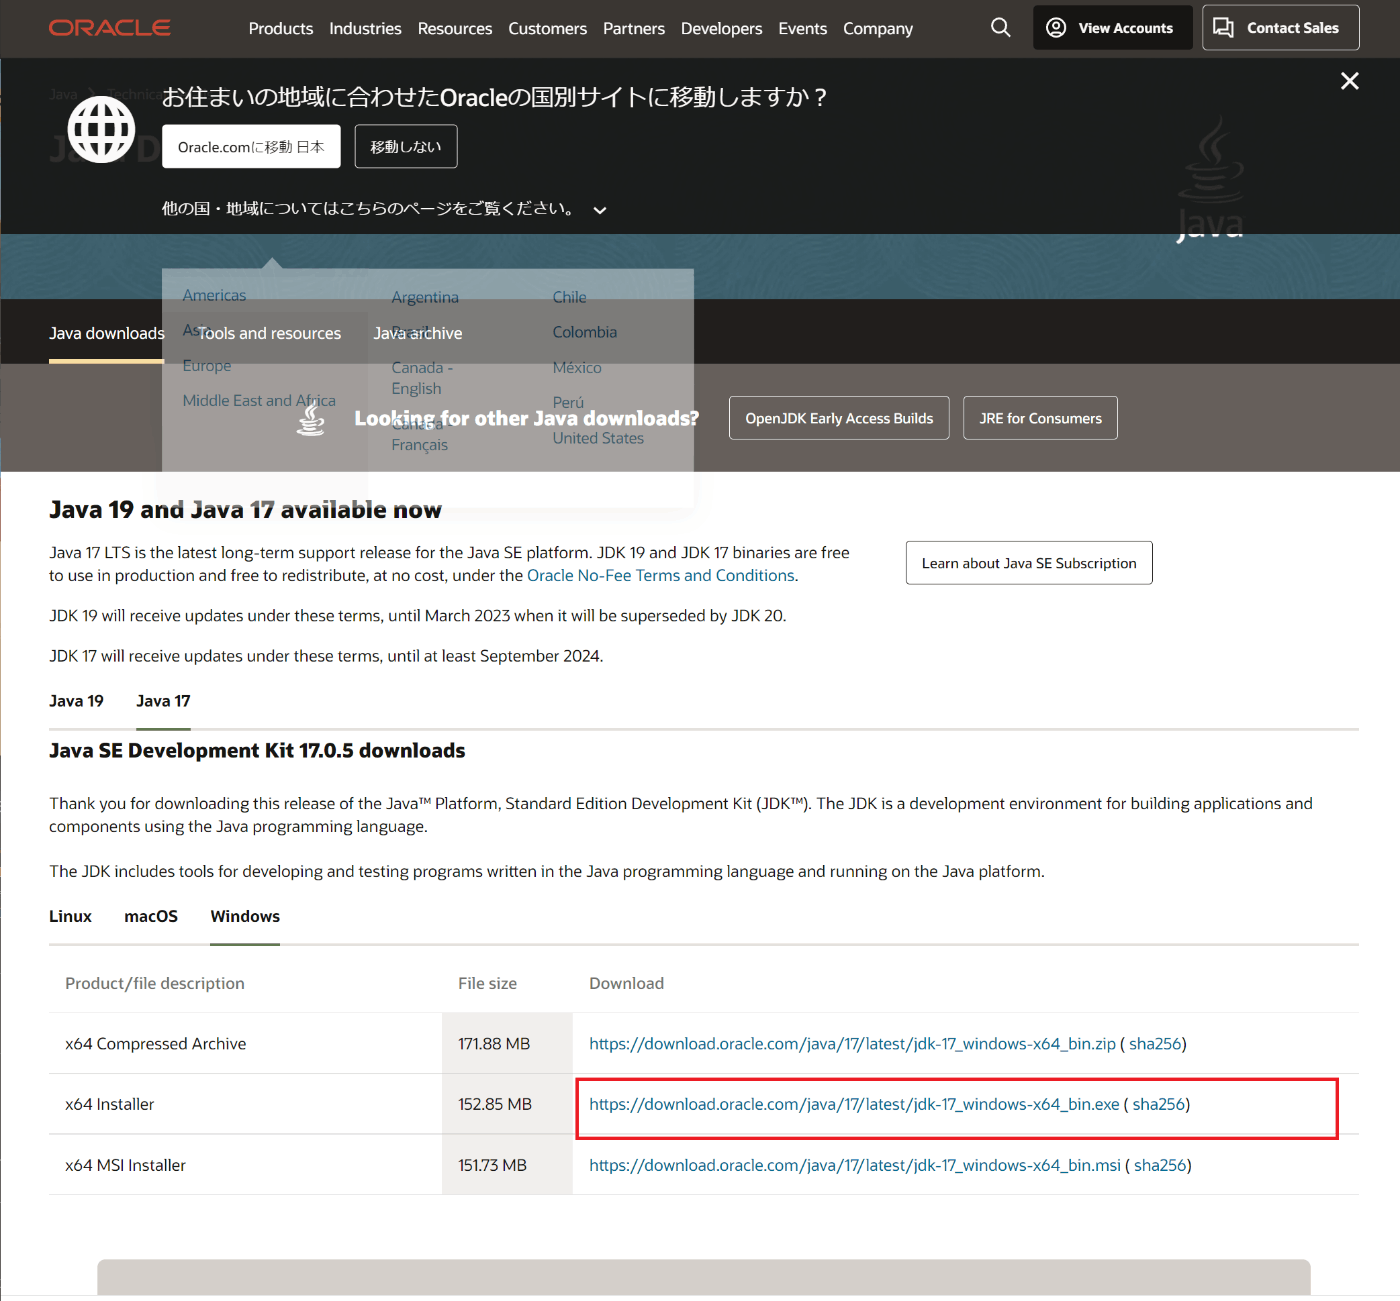Close the region selection banner
Screen dimensions: 1400x1301
(x=1349, y=81)
